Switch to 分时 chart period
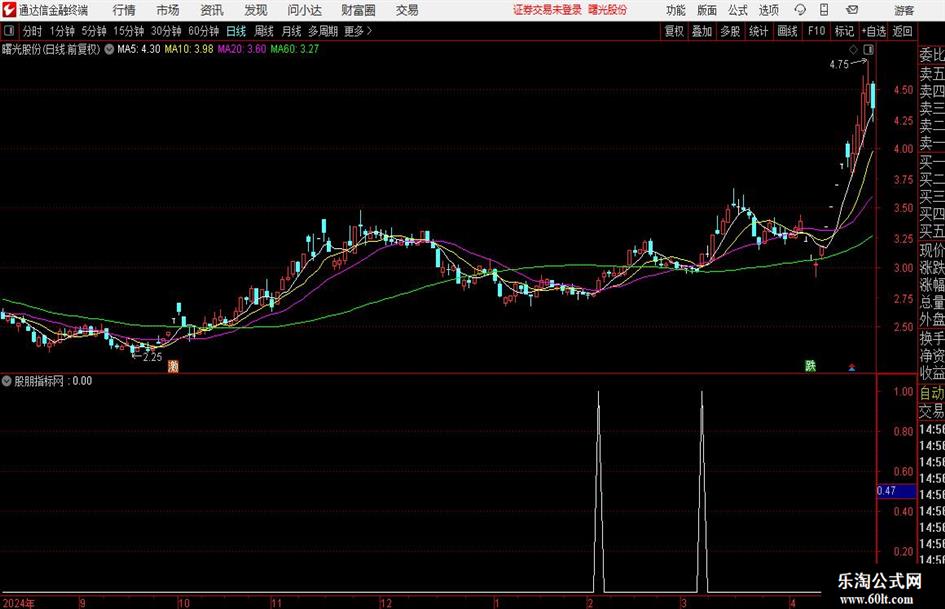Image resolution: width=945 pixels, height=609 pixels. (x=33, y=31)
